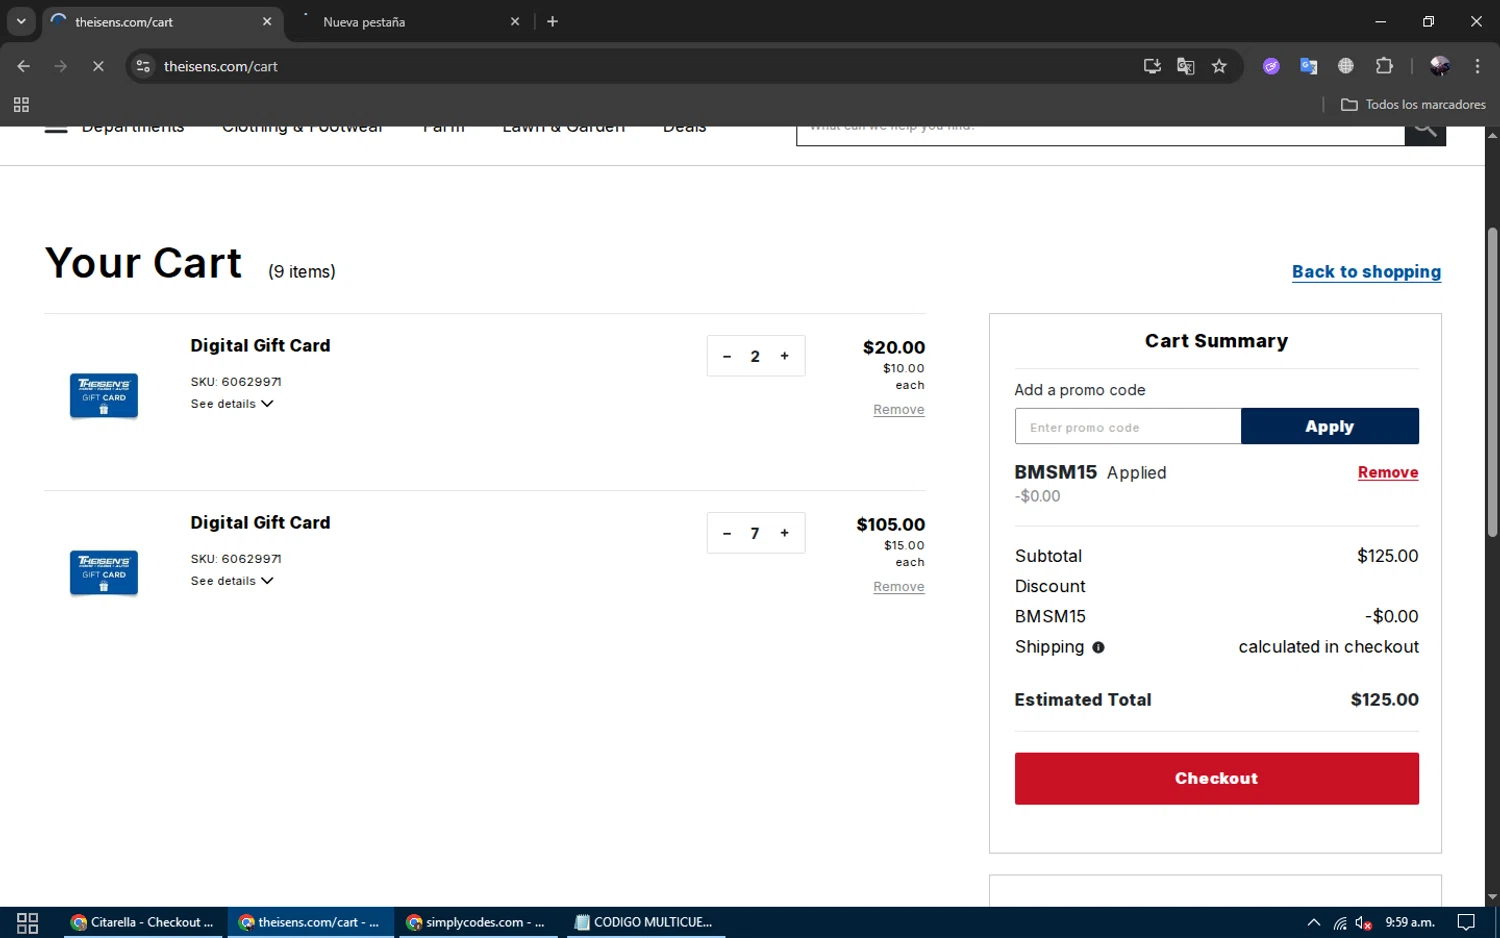This screenshot has height=938, width=1500.
Task: Bookmark this page with the star
Action: [x=1219, y=66]
